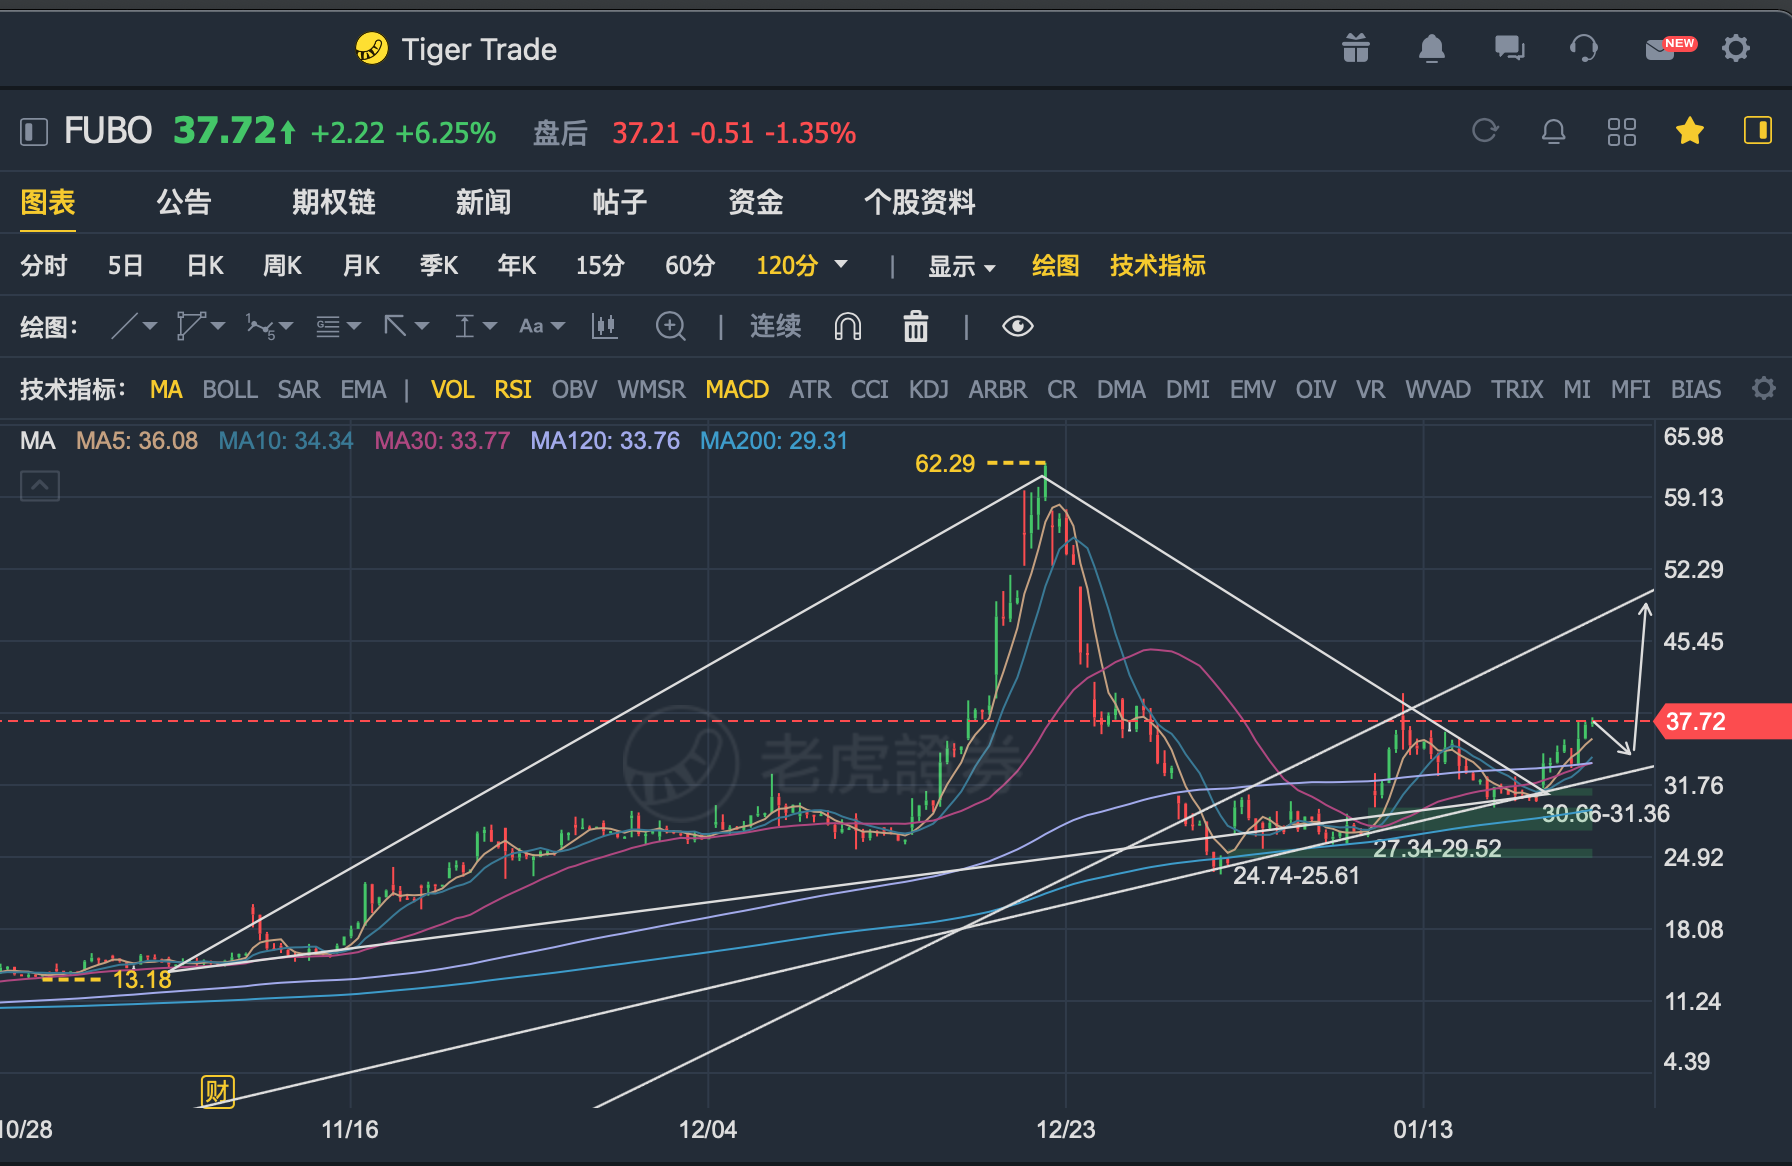Contact customer support headset icon
This screenshot has height=1166, width=1792.
click(1584, 48)
